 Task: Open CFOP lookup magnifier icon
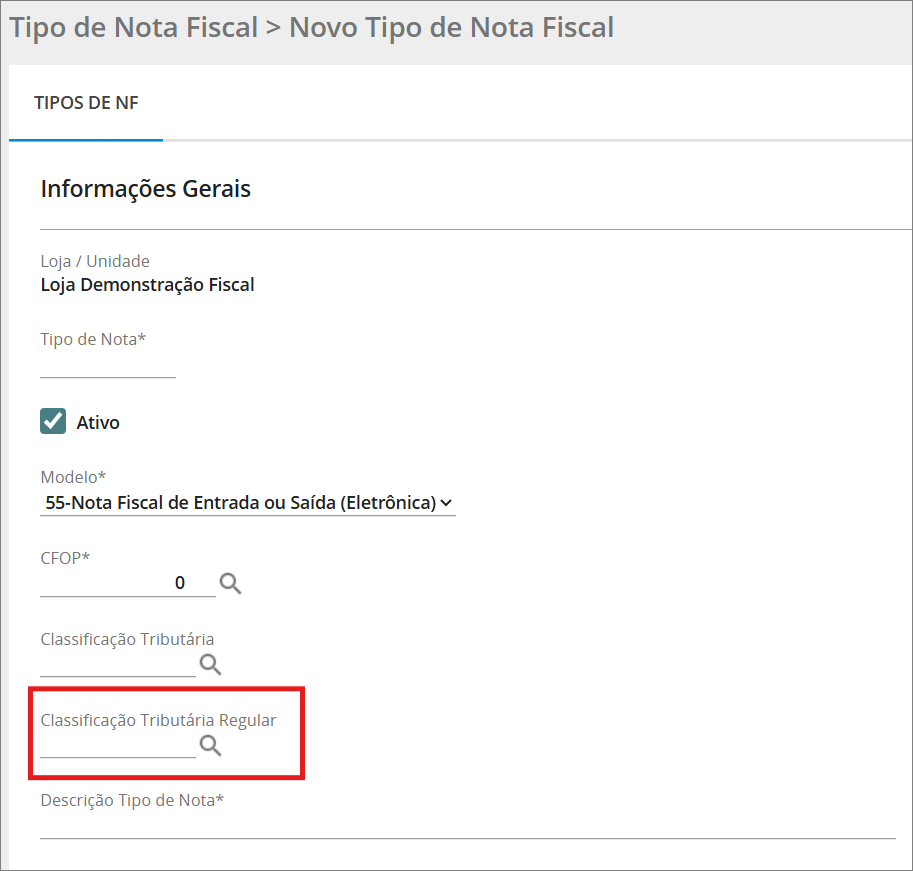[230, 583]
